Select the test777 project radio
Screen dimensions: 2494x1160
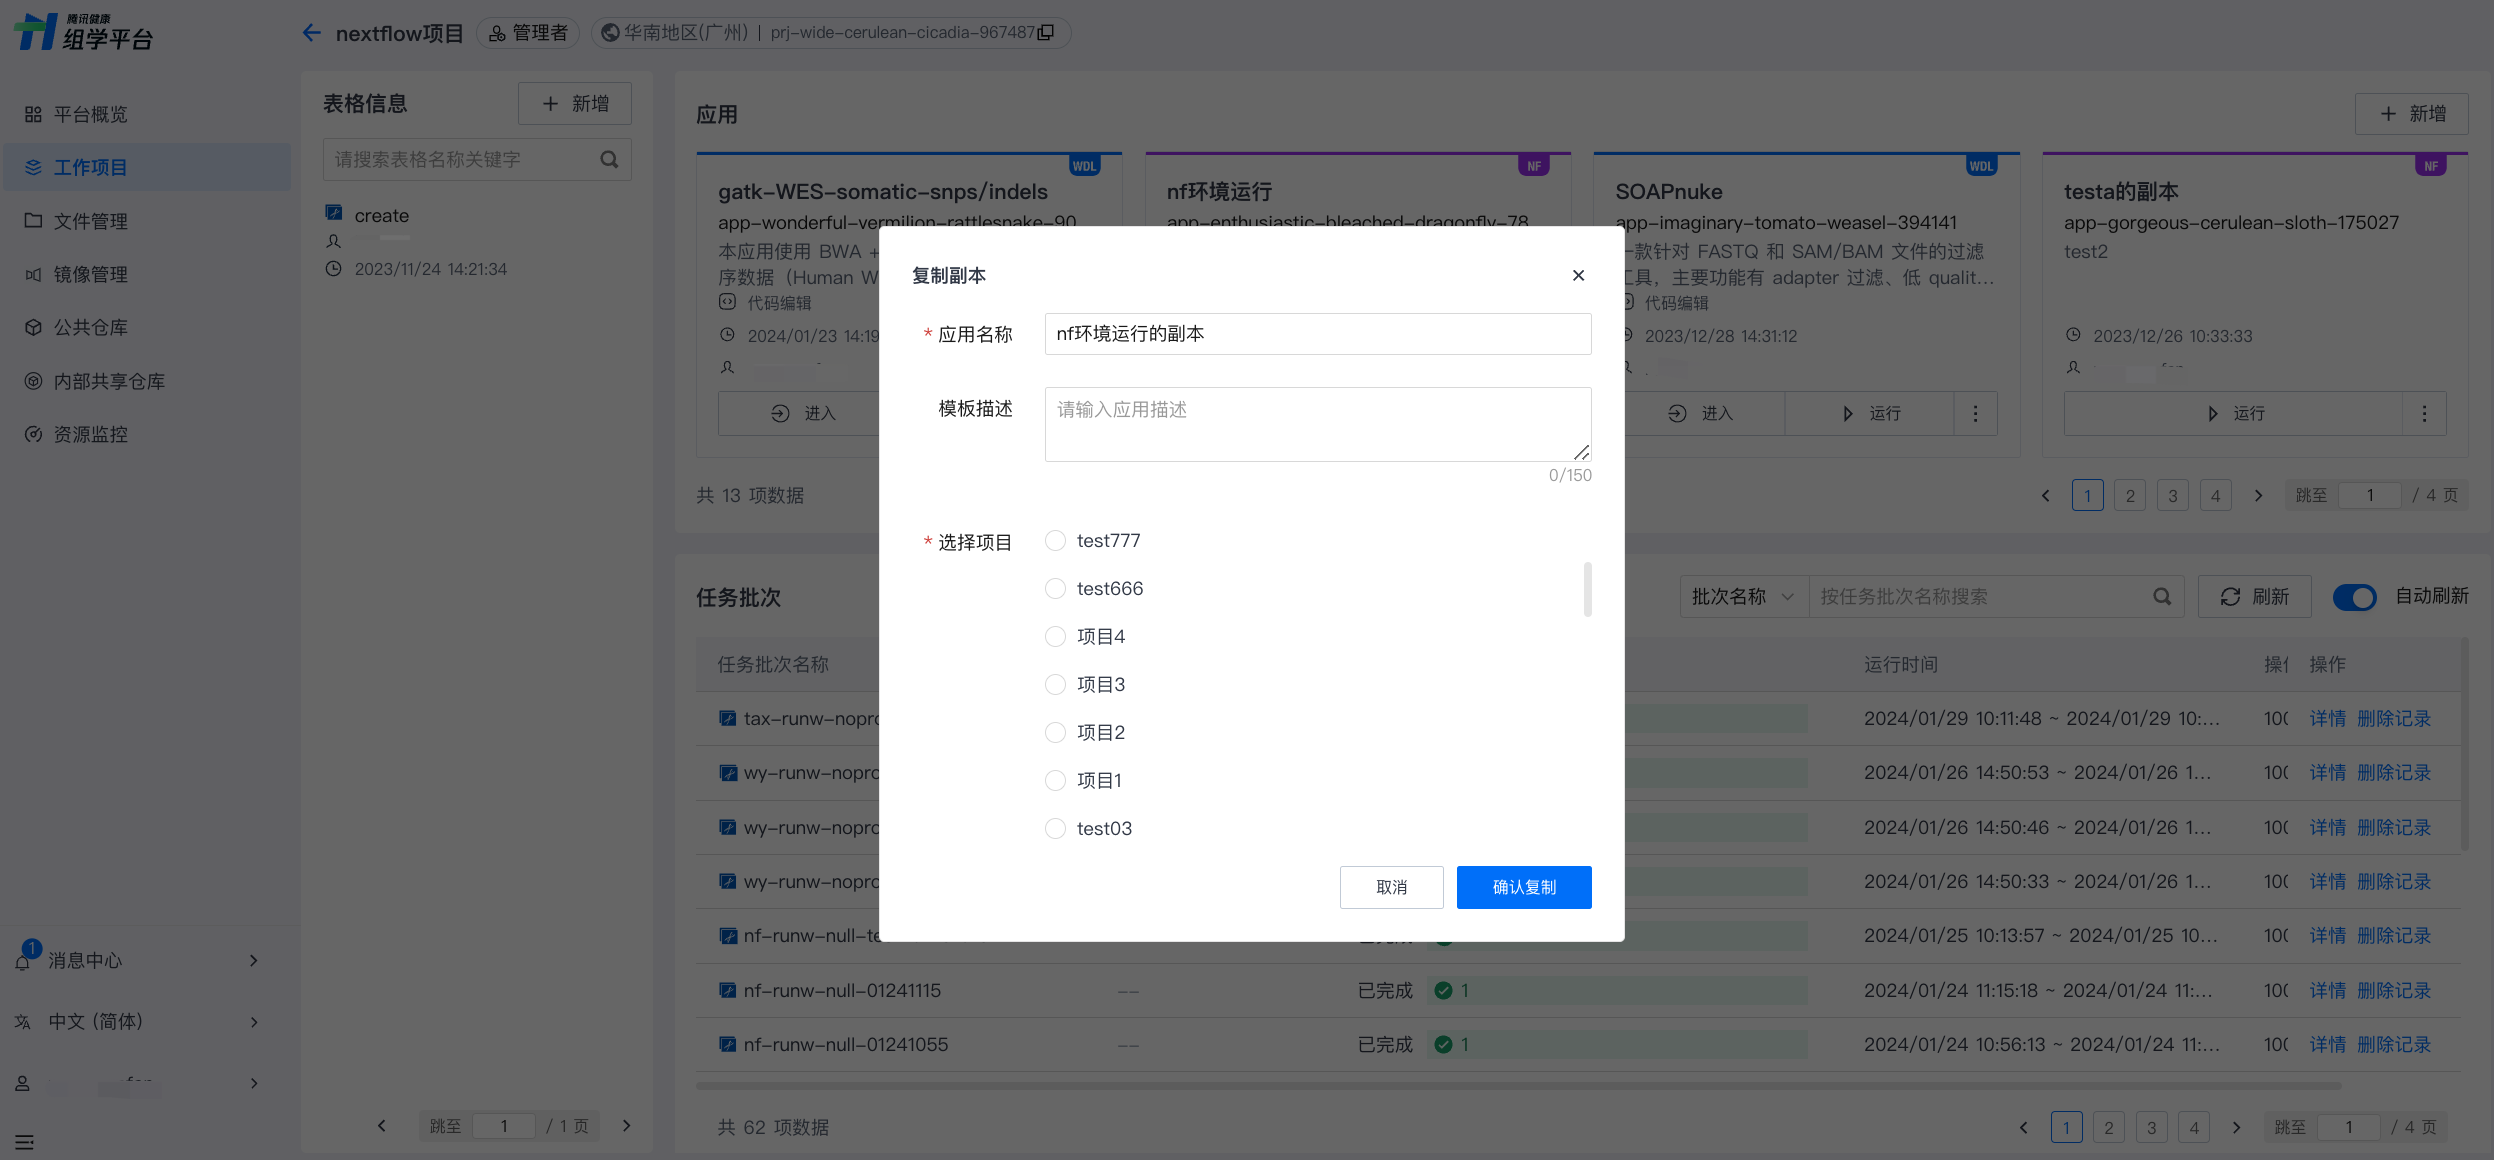click(x=1055, y=541)
